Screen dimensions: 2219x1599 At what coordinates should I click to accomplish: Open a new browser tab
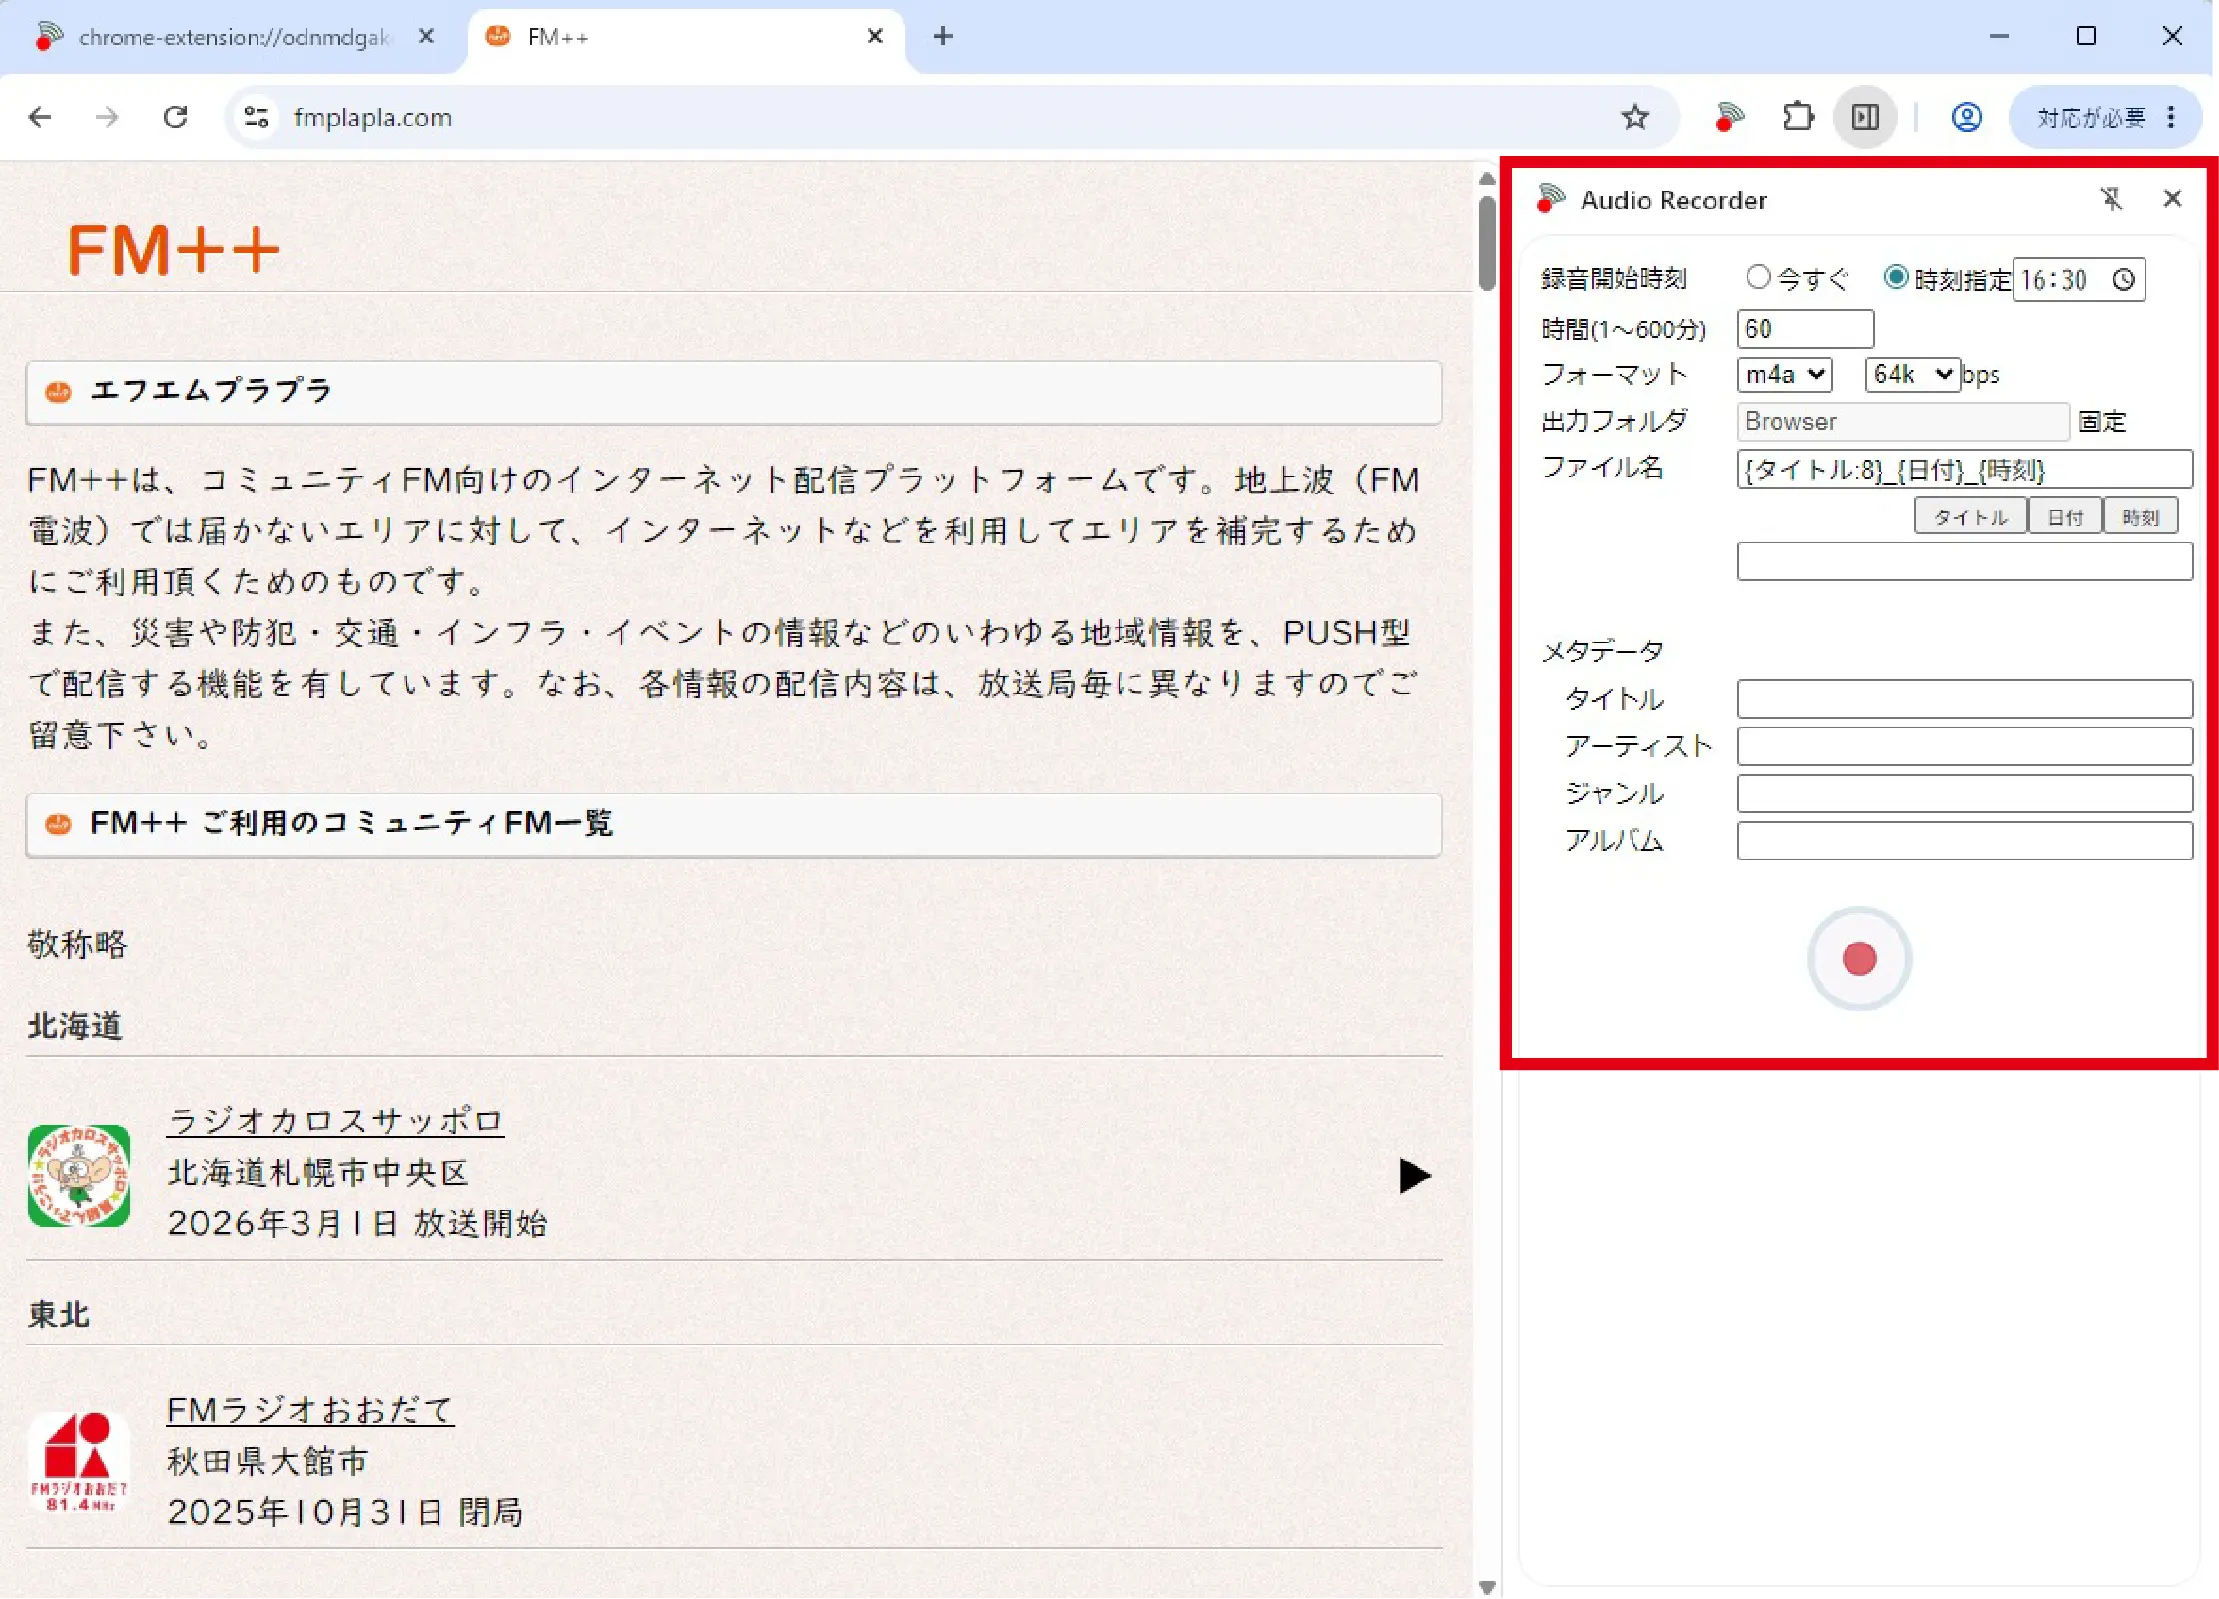tap(943, 37)
